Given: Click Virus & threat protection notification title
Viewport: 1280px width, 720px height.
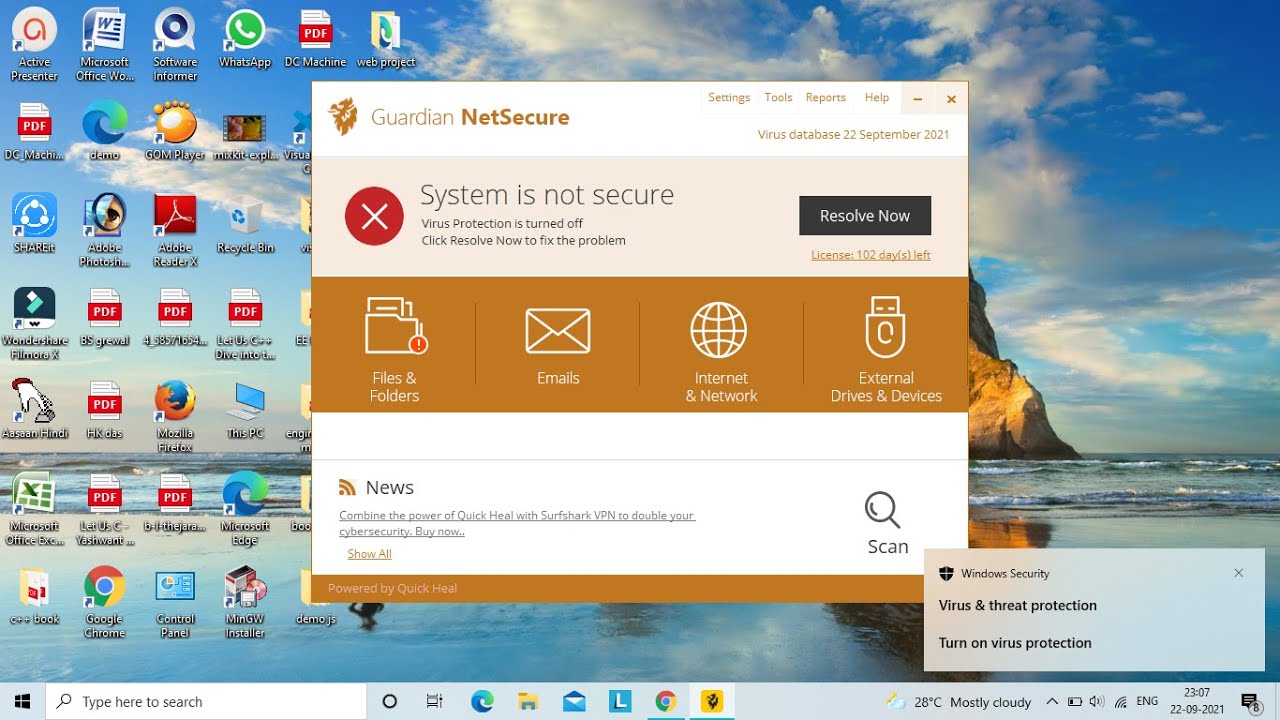Looking at the screenshot, I should 1017,605.
